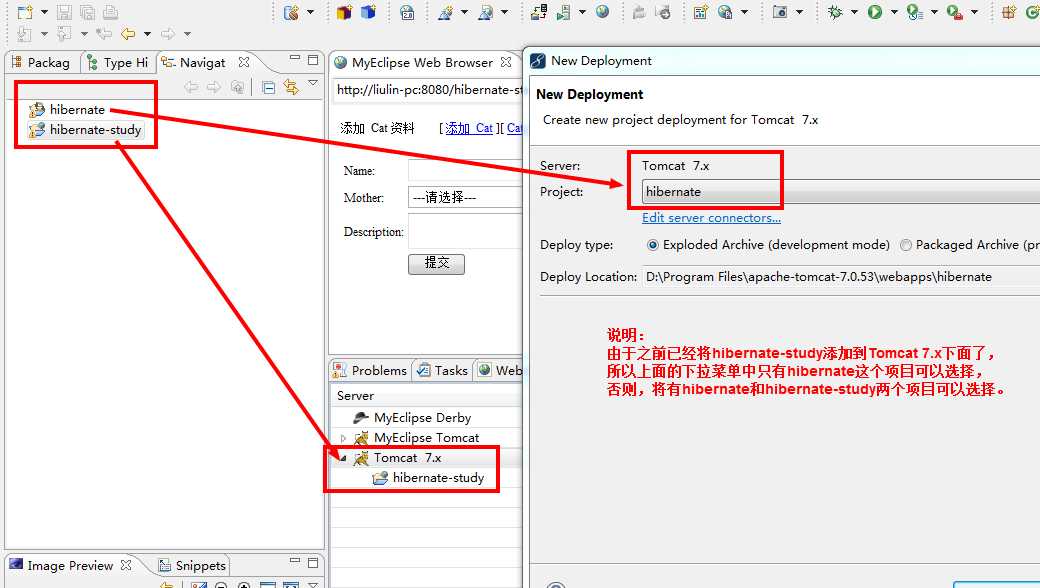Open the MyEclipse web browser globe icon
This screenshot has height=588, width=1040.
click(602, 12)
